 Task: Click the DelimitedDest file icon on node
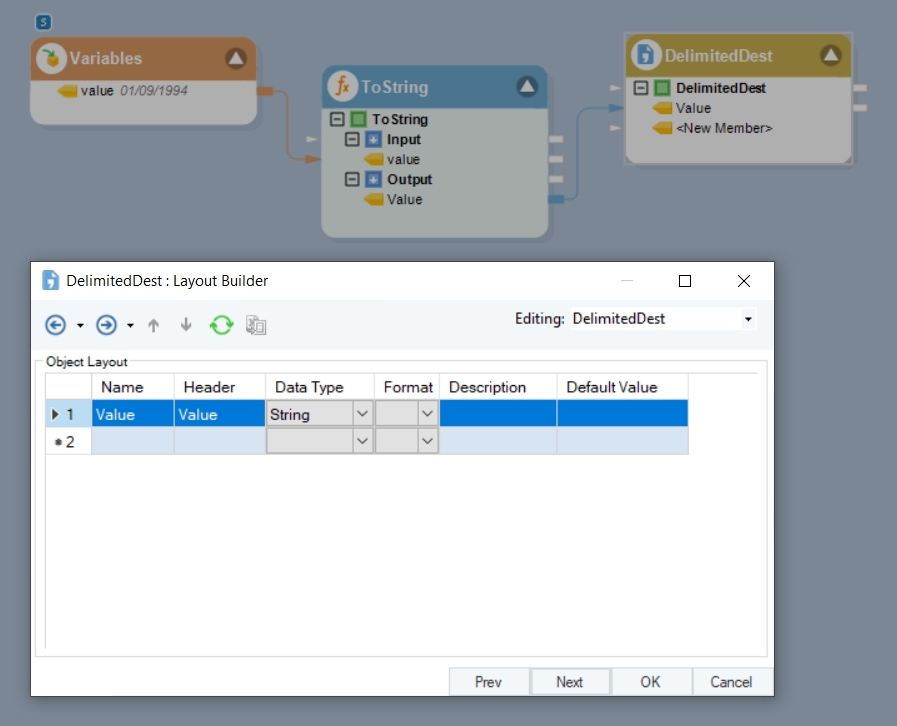[647, 55]
